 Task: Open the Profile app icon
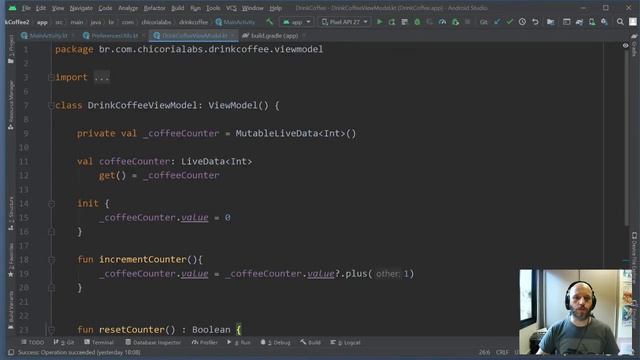(x=442, y=22)
